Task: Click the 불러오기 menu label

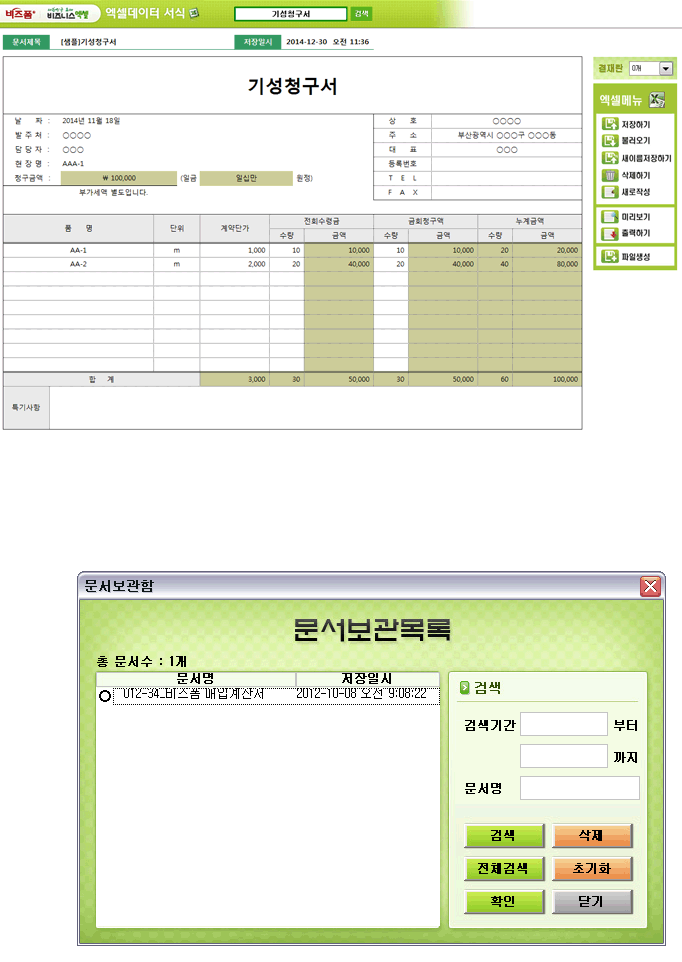Action: (x=635, y=140)
